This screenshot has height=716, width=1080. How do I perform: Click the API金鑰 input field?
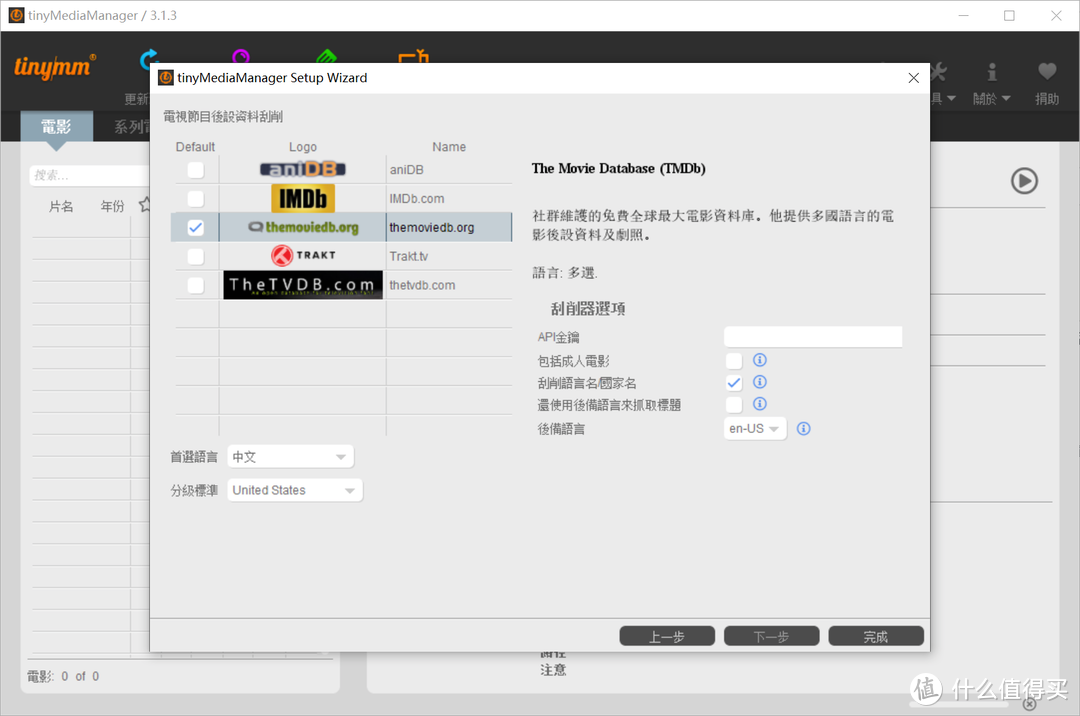(813, 337)
